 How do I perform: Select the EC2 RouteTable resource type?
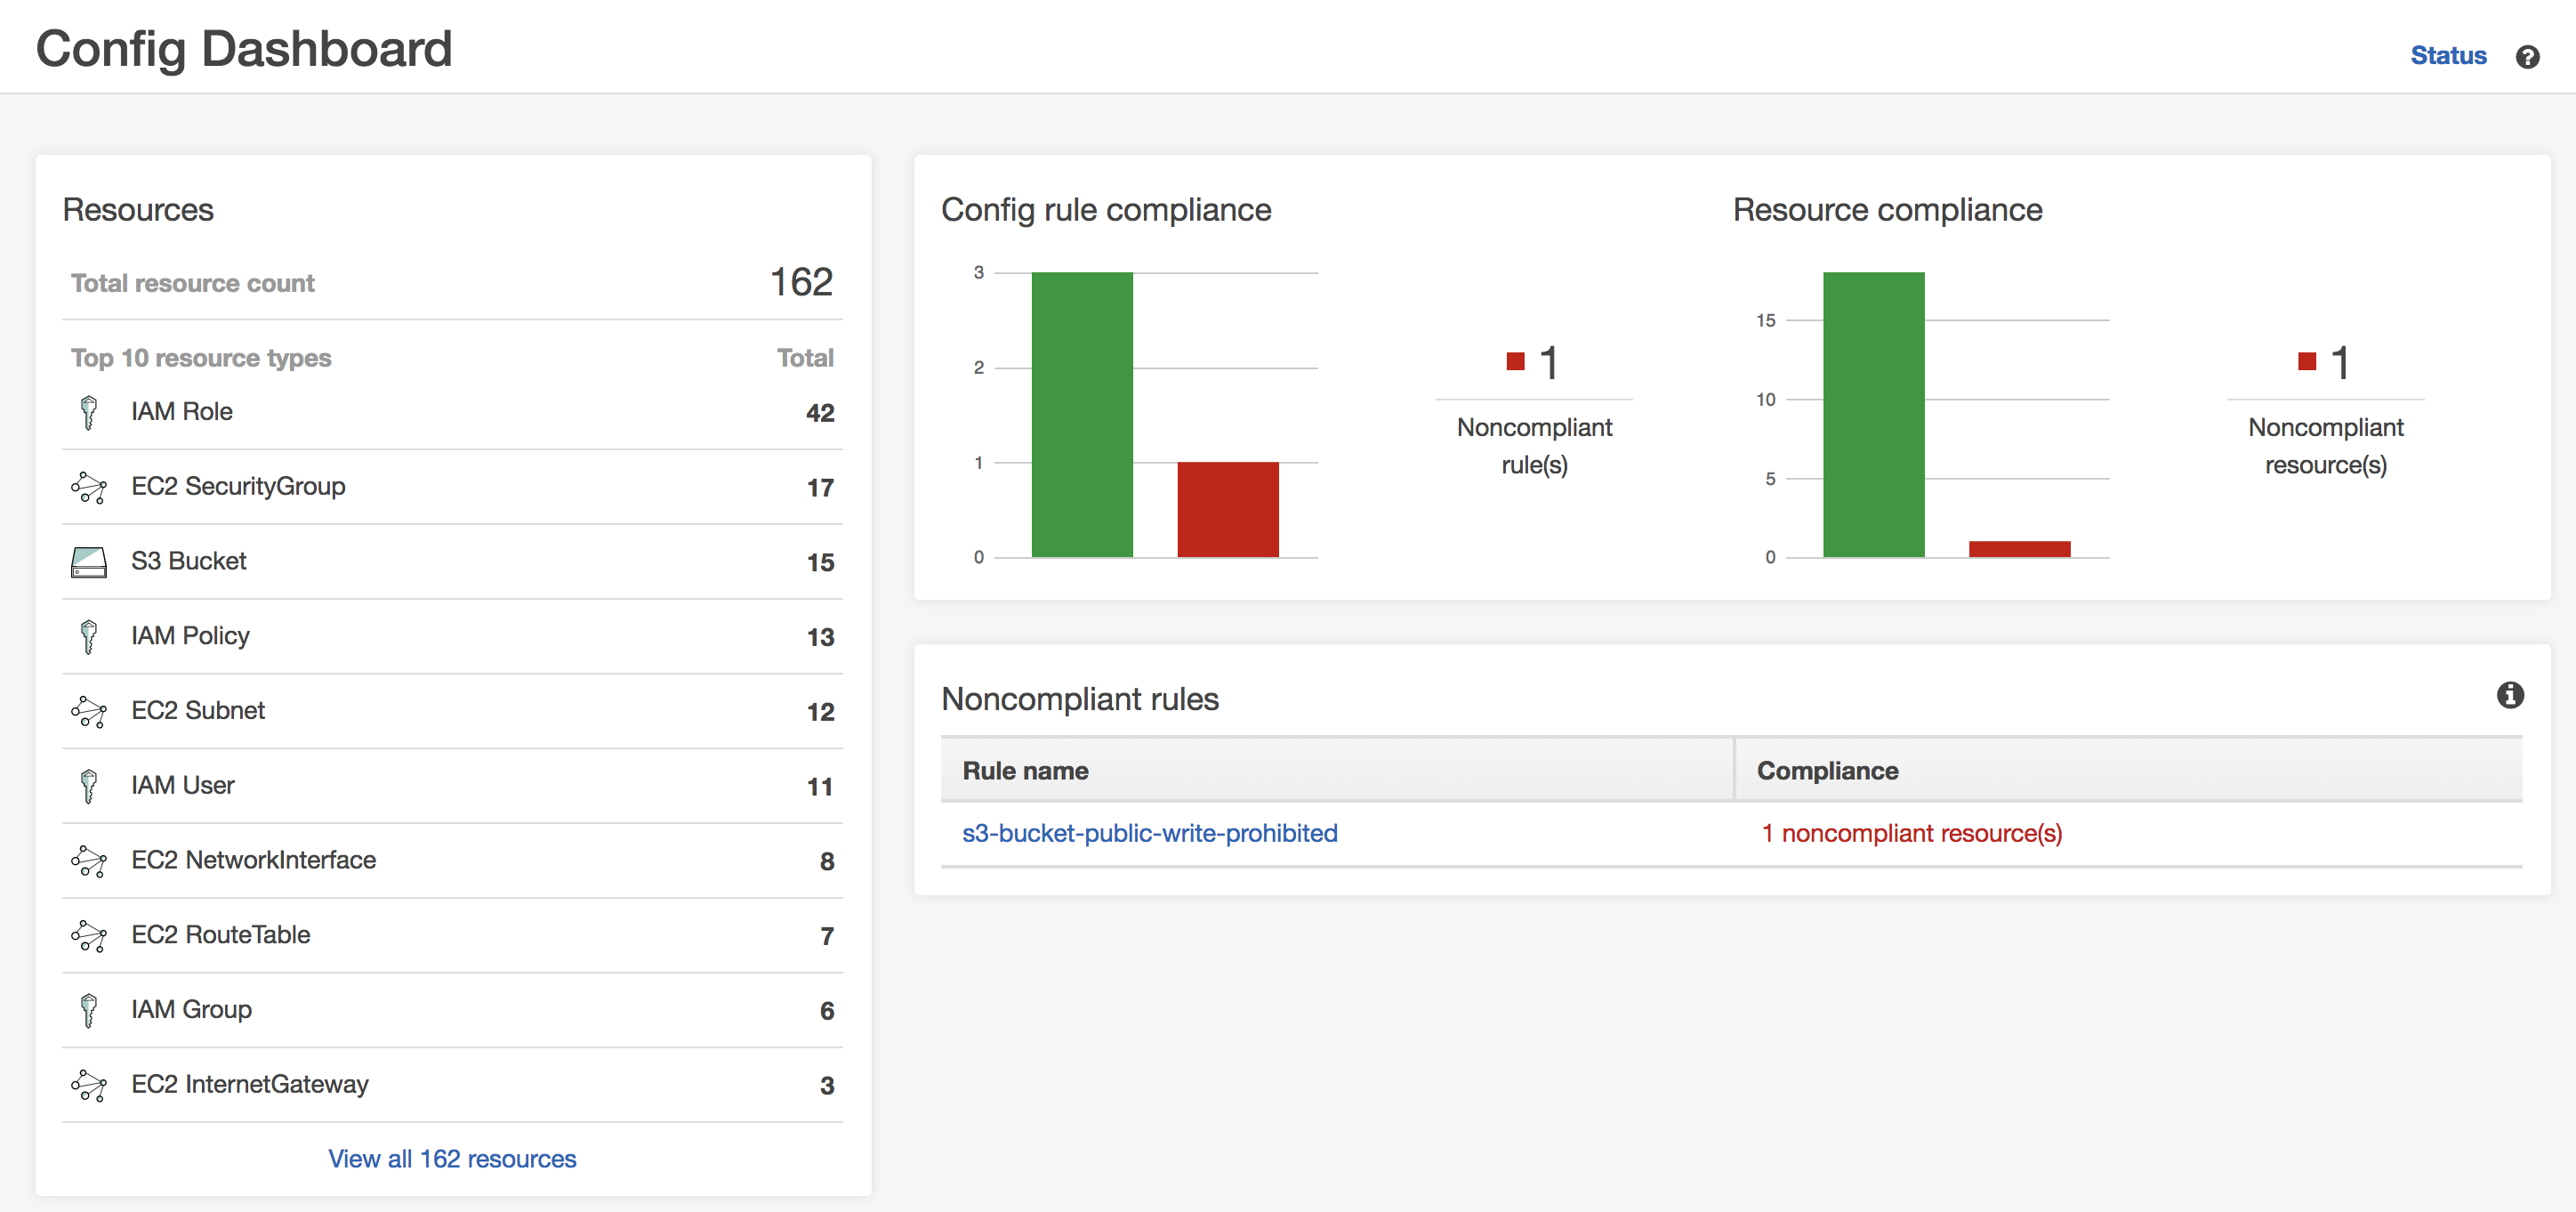click(x=220, y=935)
